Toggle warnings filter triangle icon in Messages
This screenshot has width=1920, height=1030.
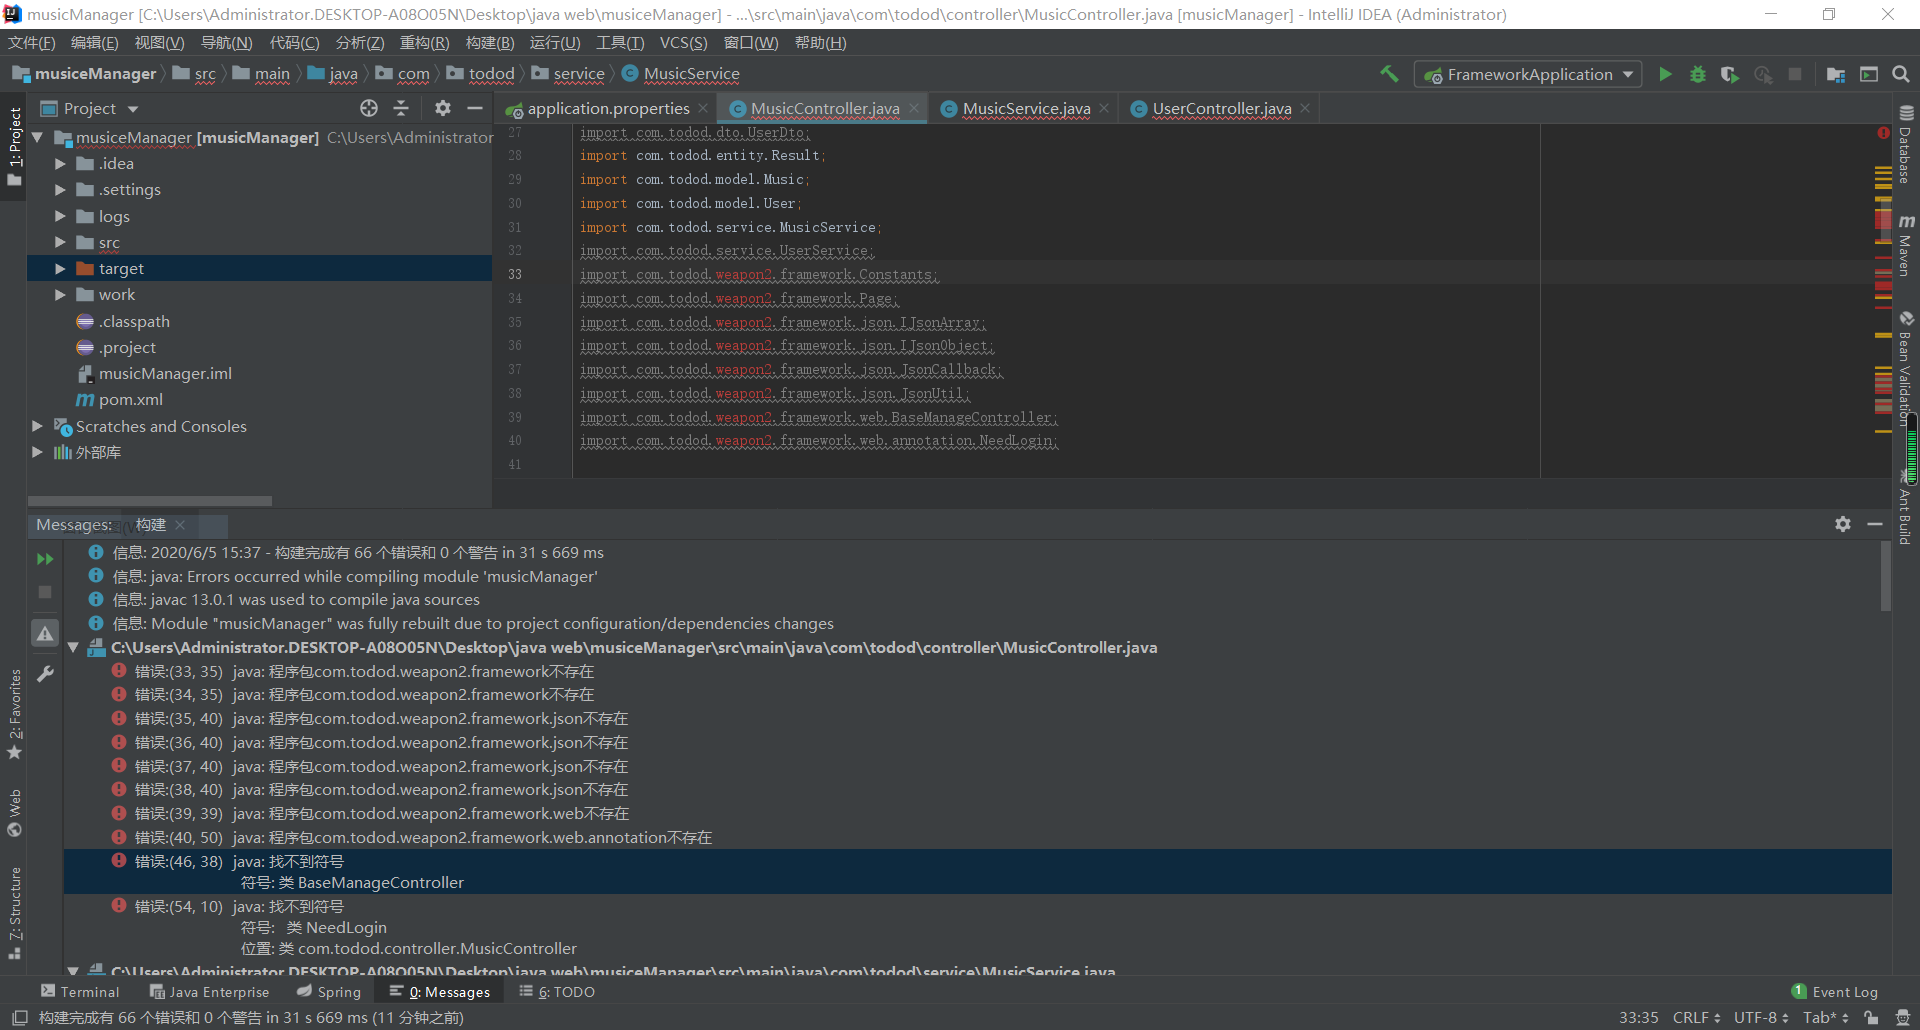tap(45, 633)
